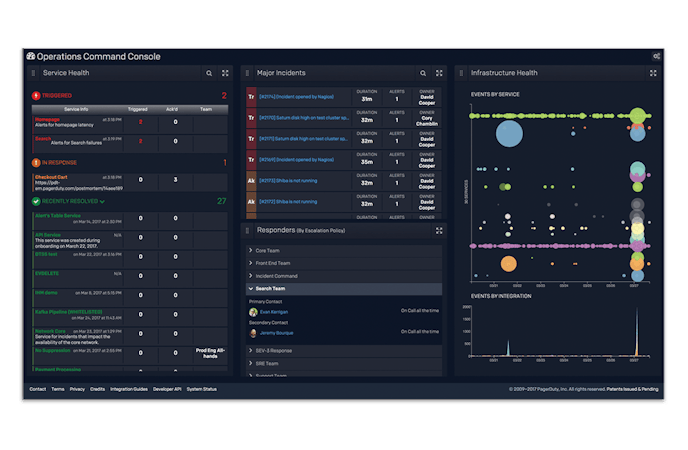The width and height of the screenshot is (688, 450).
Task: Open incident #2171 Saturn disk high
Action: click(x=303, y=139)
